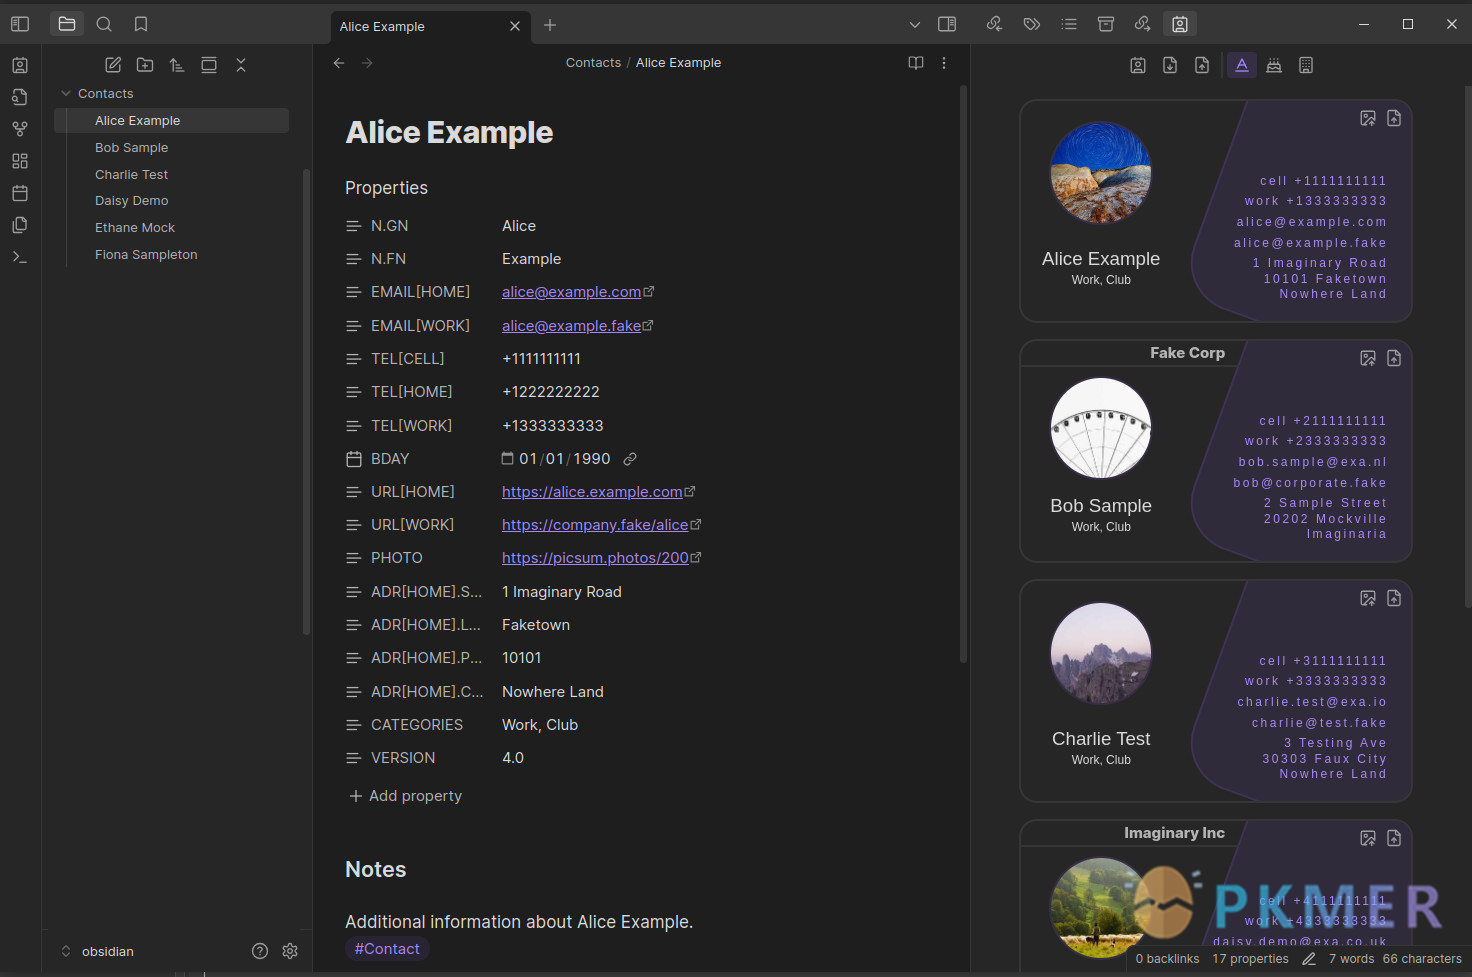Collapse all folders in file explorer

241,65
